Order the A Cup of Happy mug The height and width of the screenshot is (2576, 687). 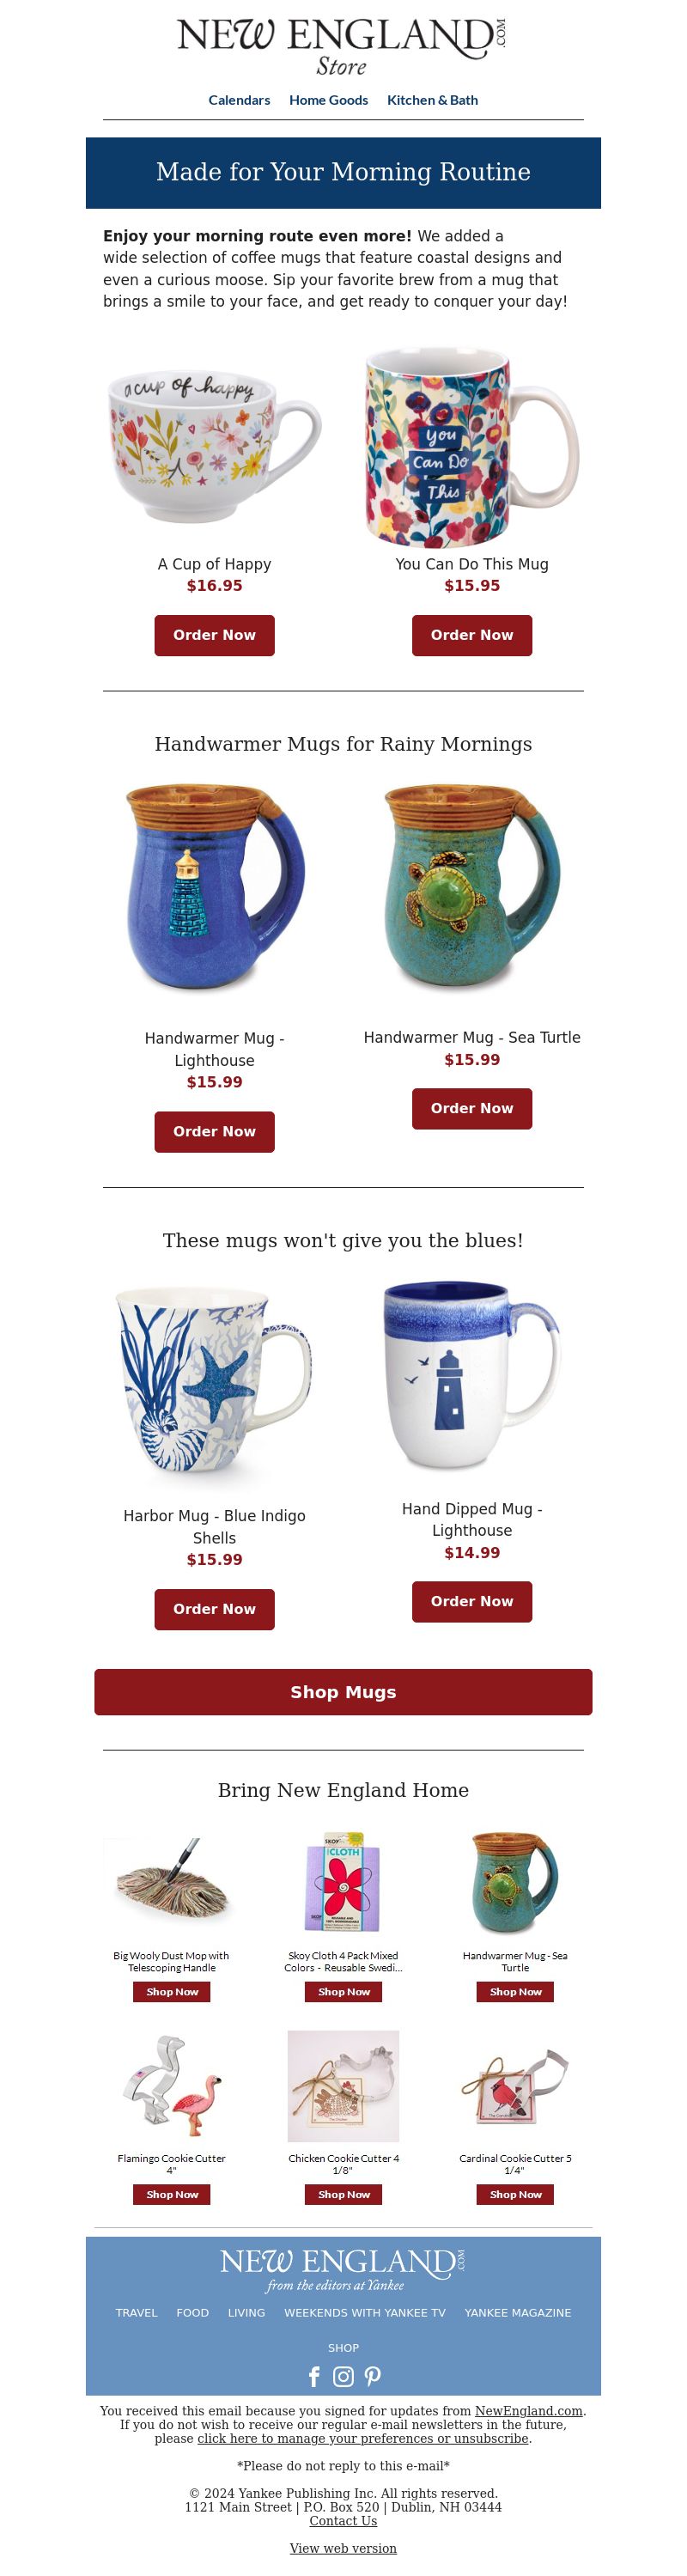[214, 635]
